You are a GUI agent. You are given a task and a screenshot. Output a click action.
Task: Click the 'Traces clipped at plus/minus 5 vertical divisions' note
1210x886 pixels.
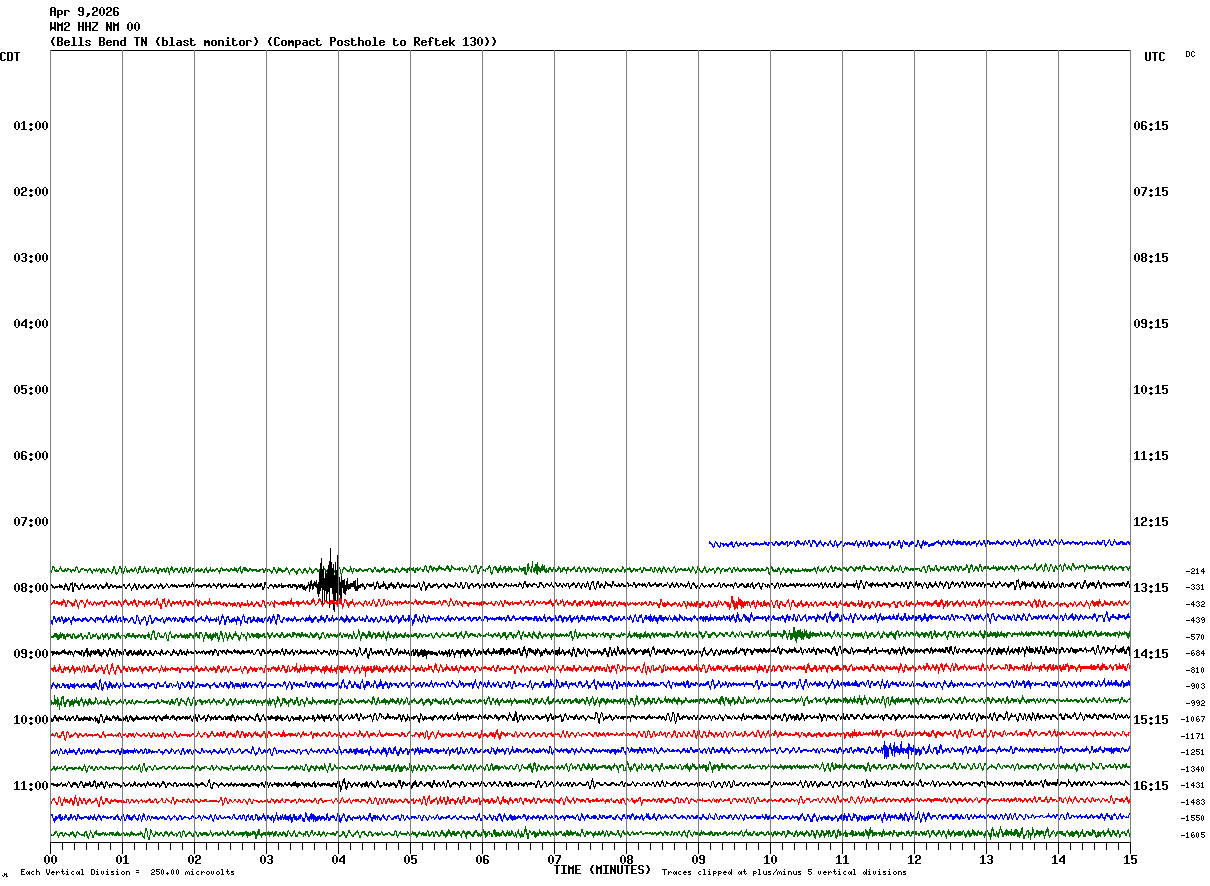point(785,872)
